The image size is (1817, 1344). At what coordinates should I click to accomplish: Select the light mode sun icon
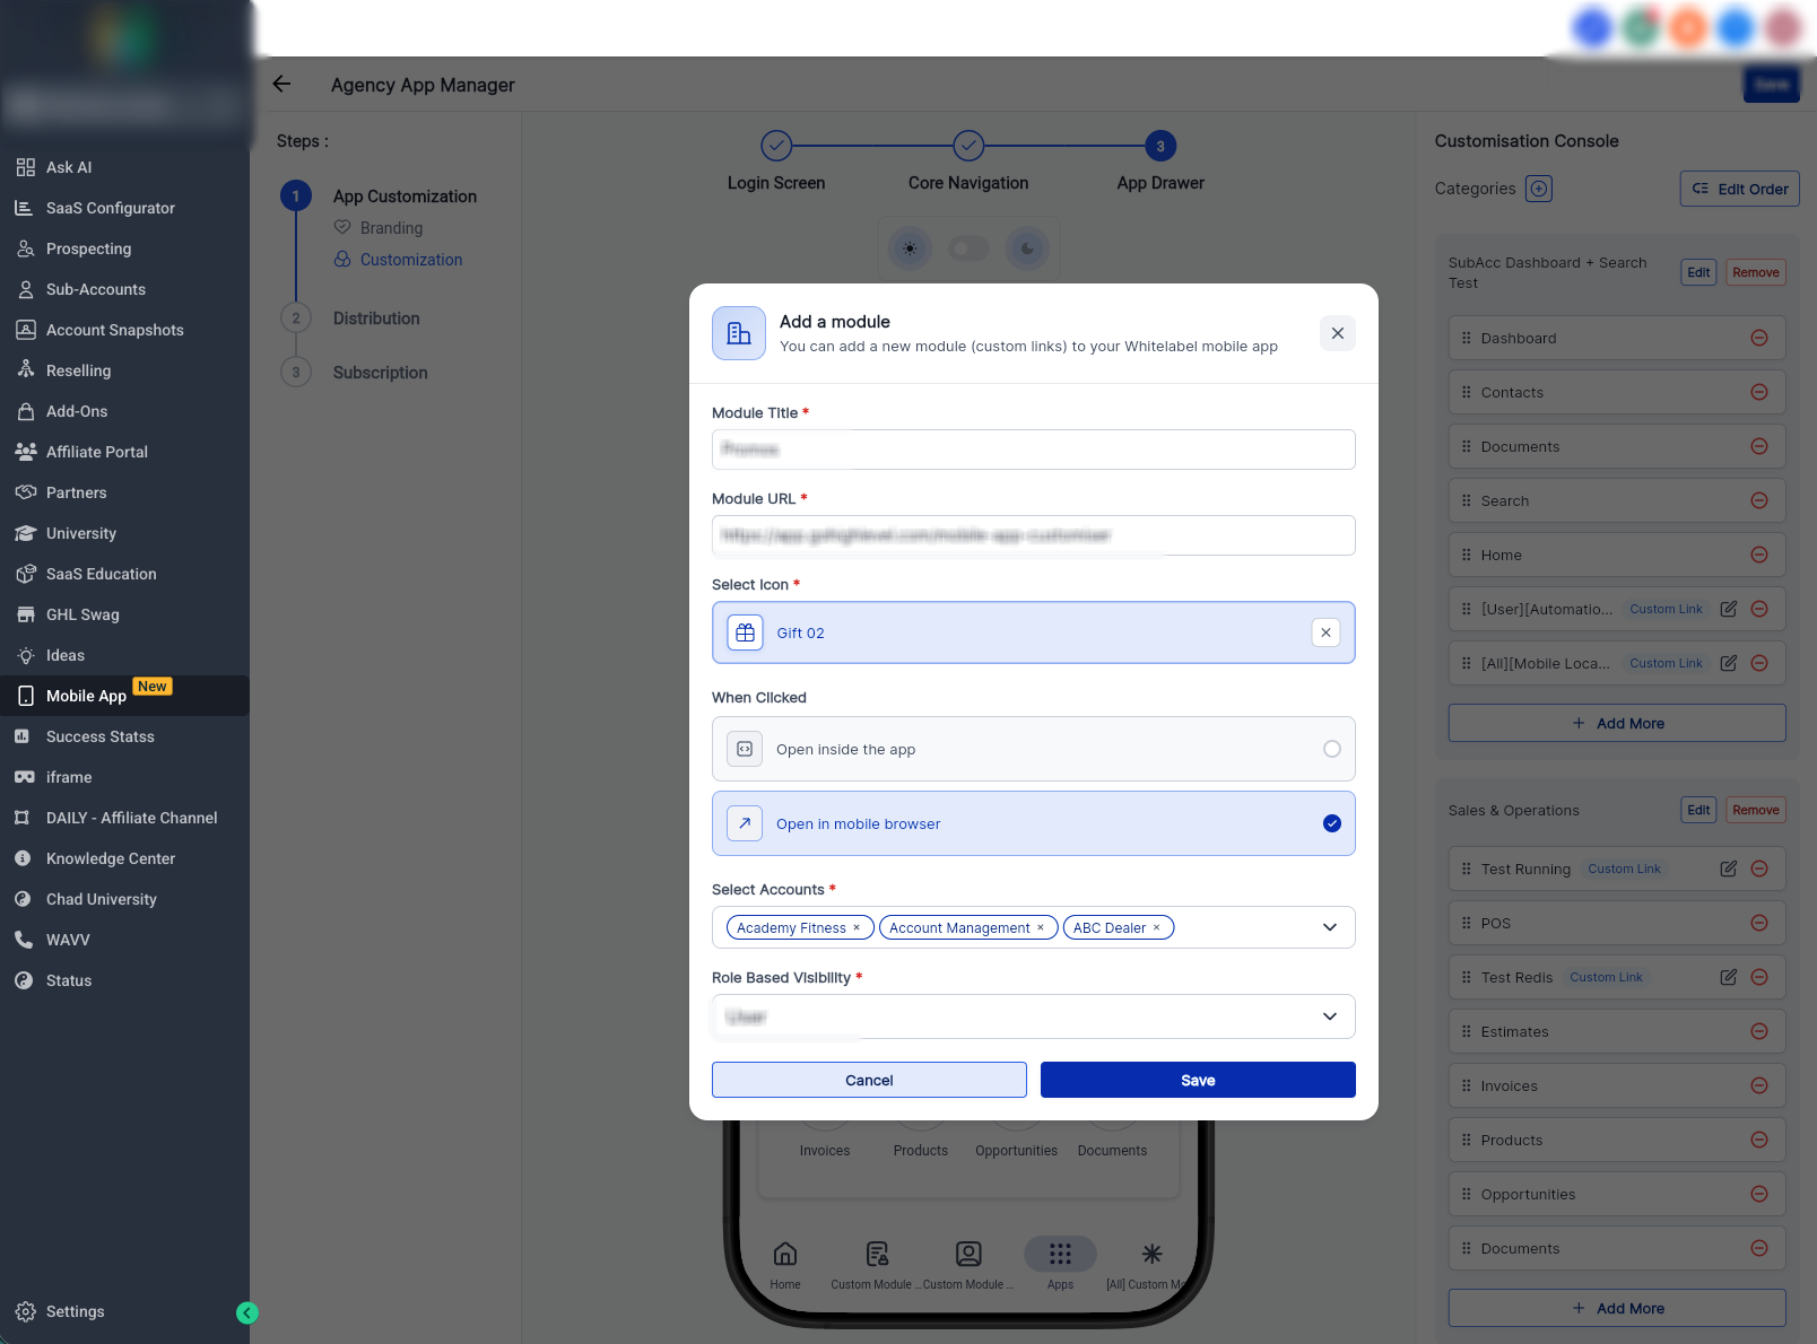(909, 248)
